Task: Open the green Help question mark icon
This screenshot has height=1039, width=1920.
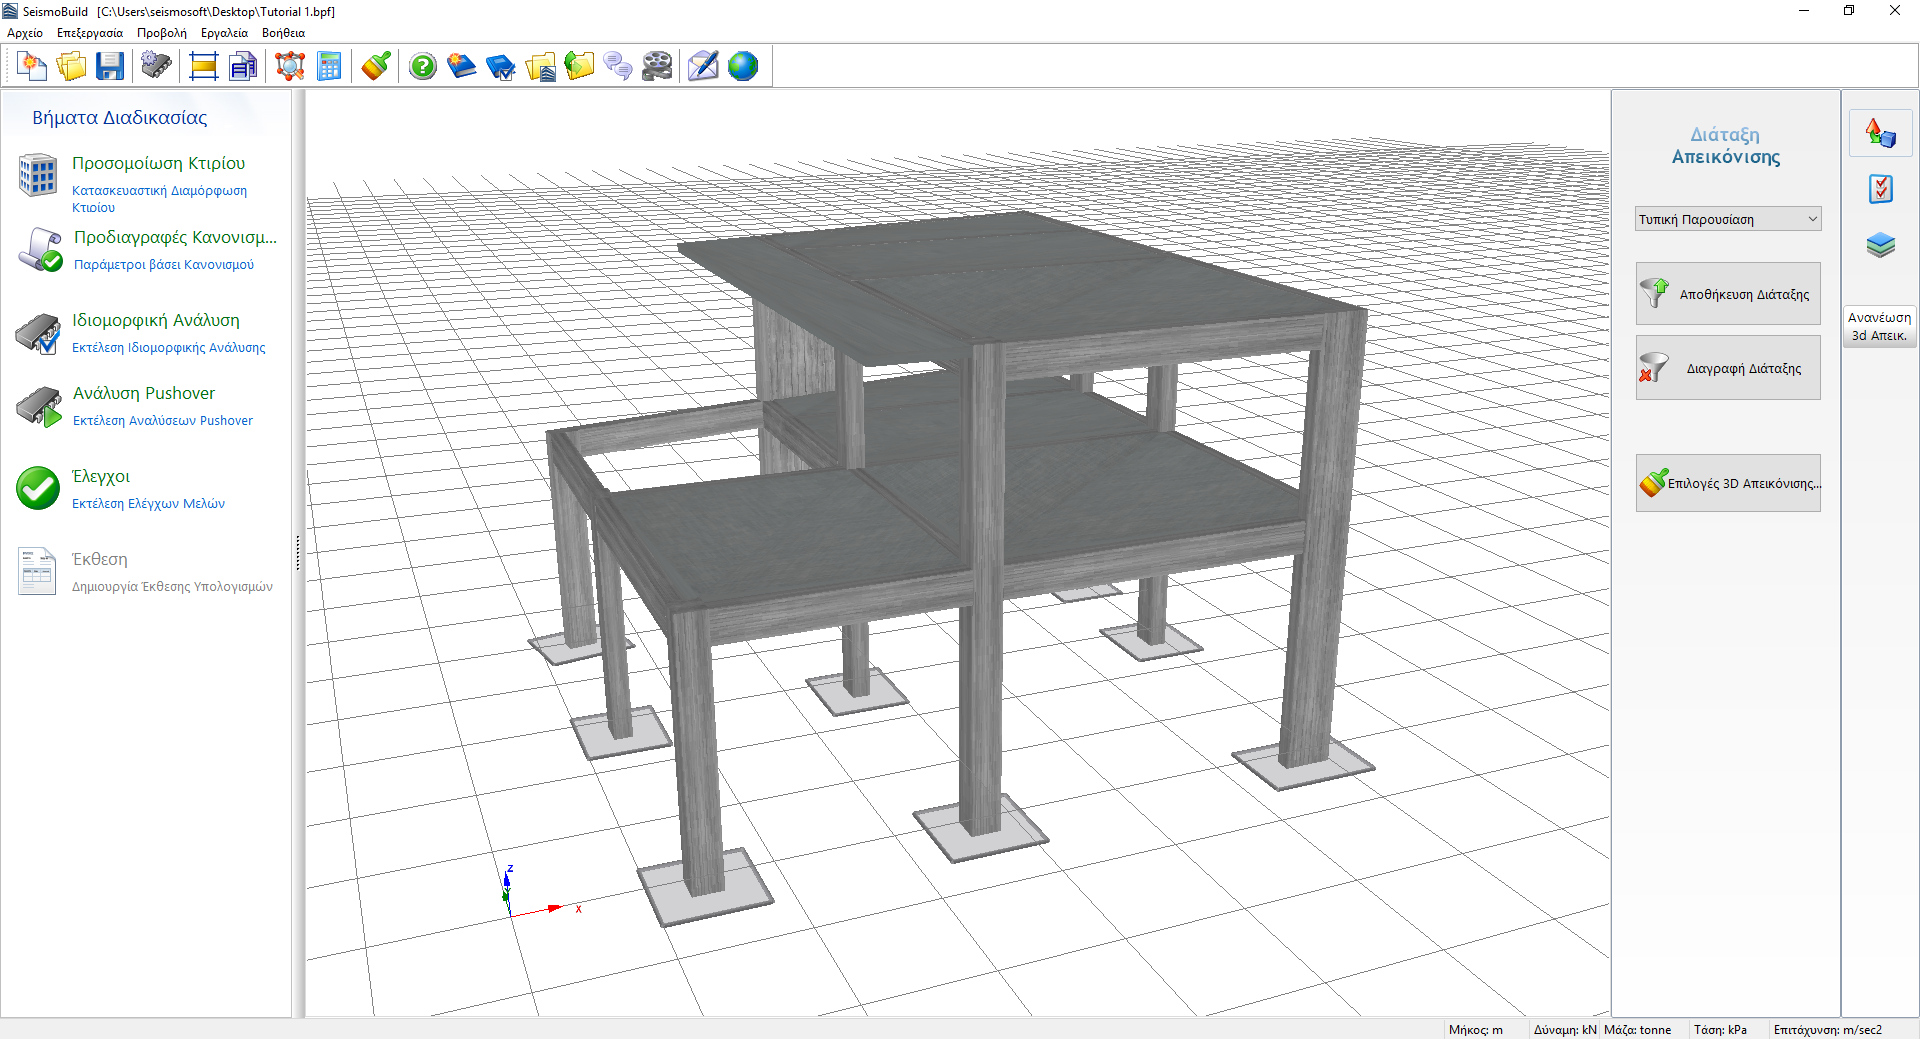Action: [423, 67]
